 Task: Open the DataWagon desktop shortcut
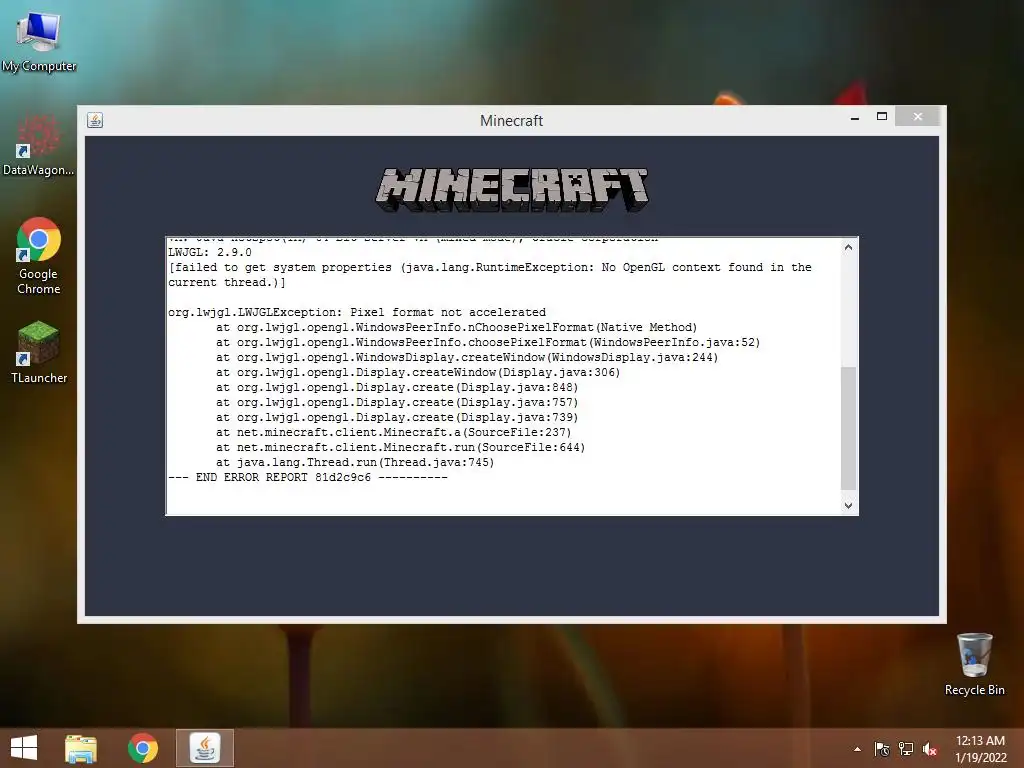39,145
